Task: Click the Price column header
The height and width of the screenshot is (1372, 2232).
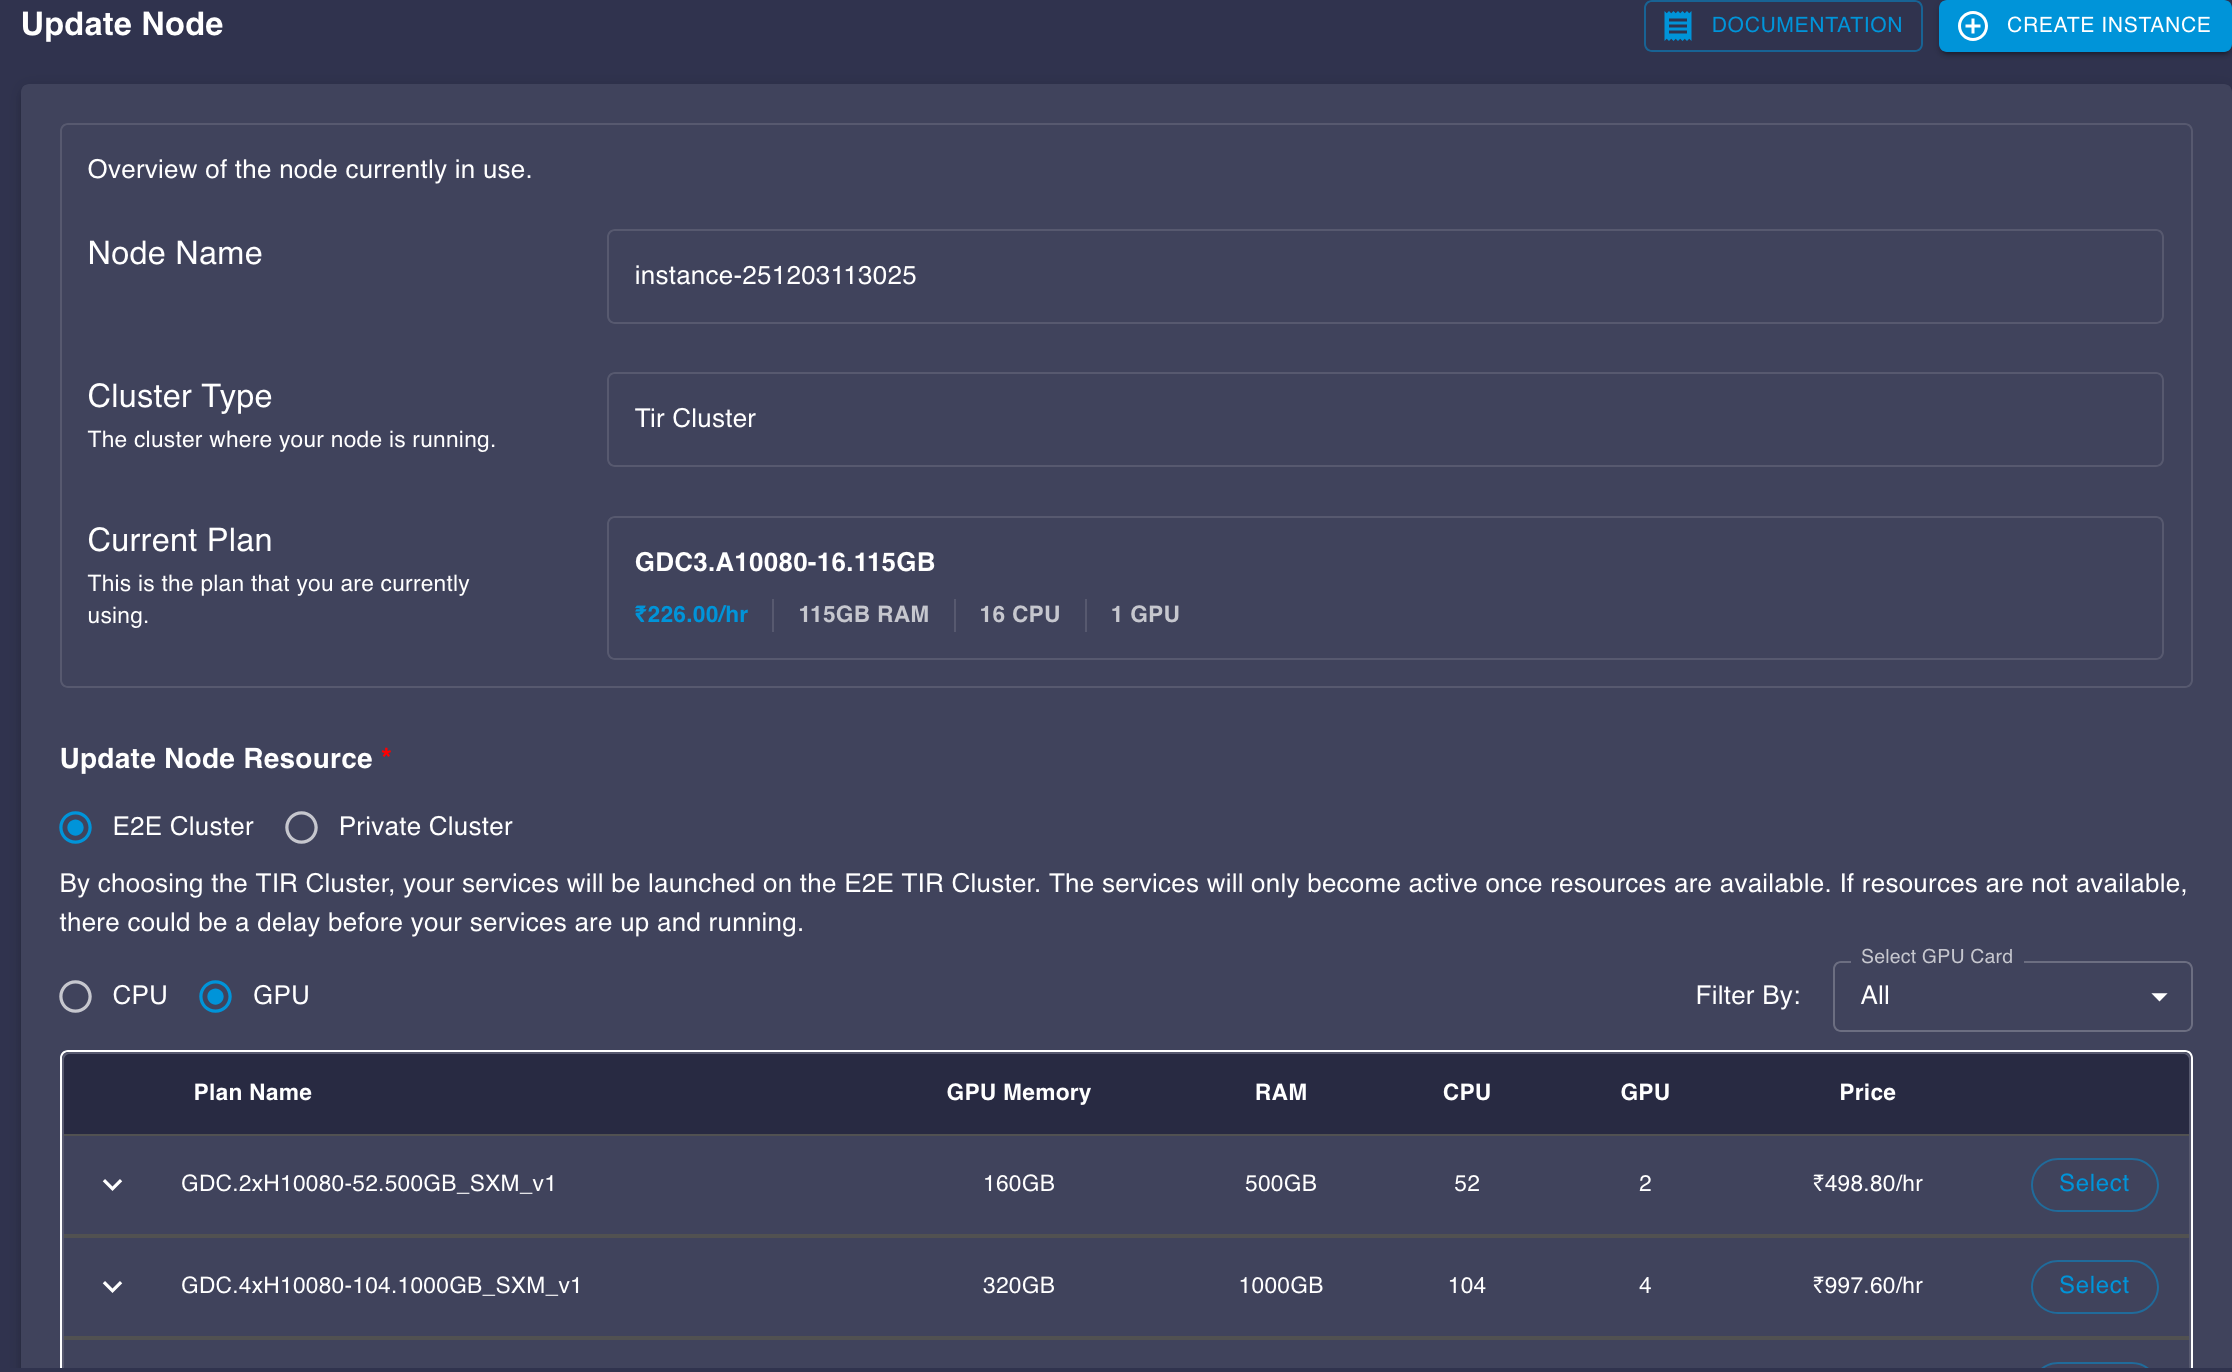Action: (1866, 1092)
